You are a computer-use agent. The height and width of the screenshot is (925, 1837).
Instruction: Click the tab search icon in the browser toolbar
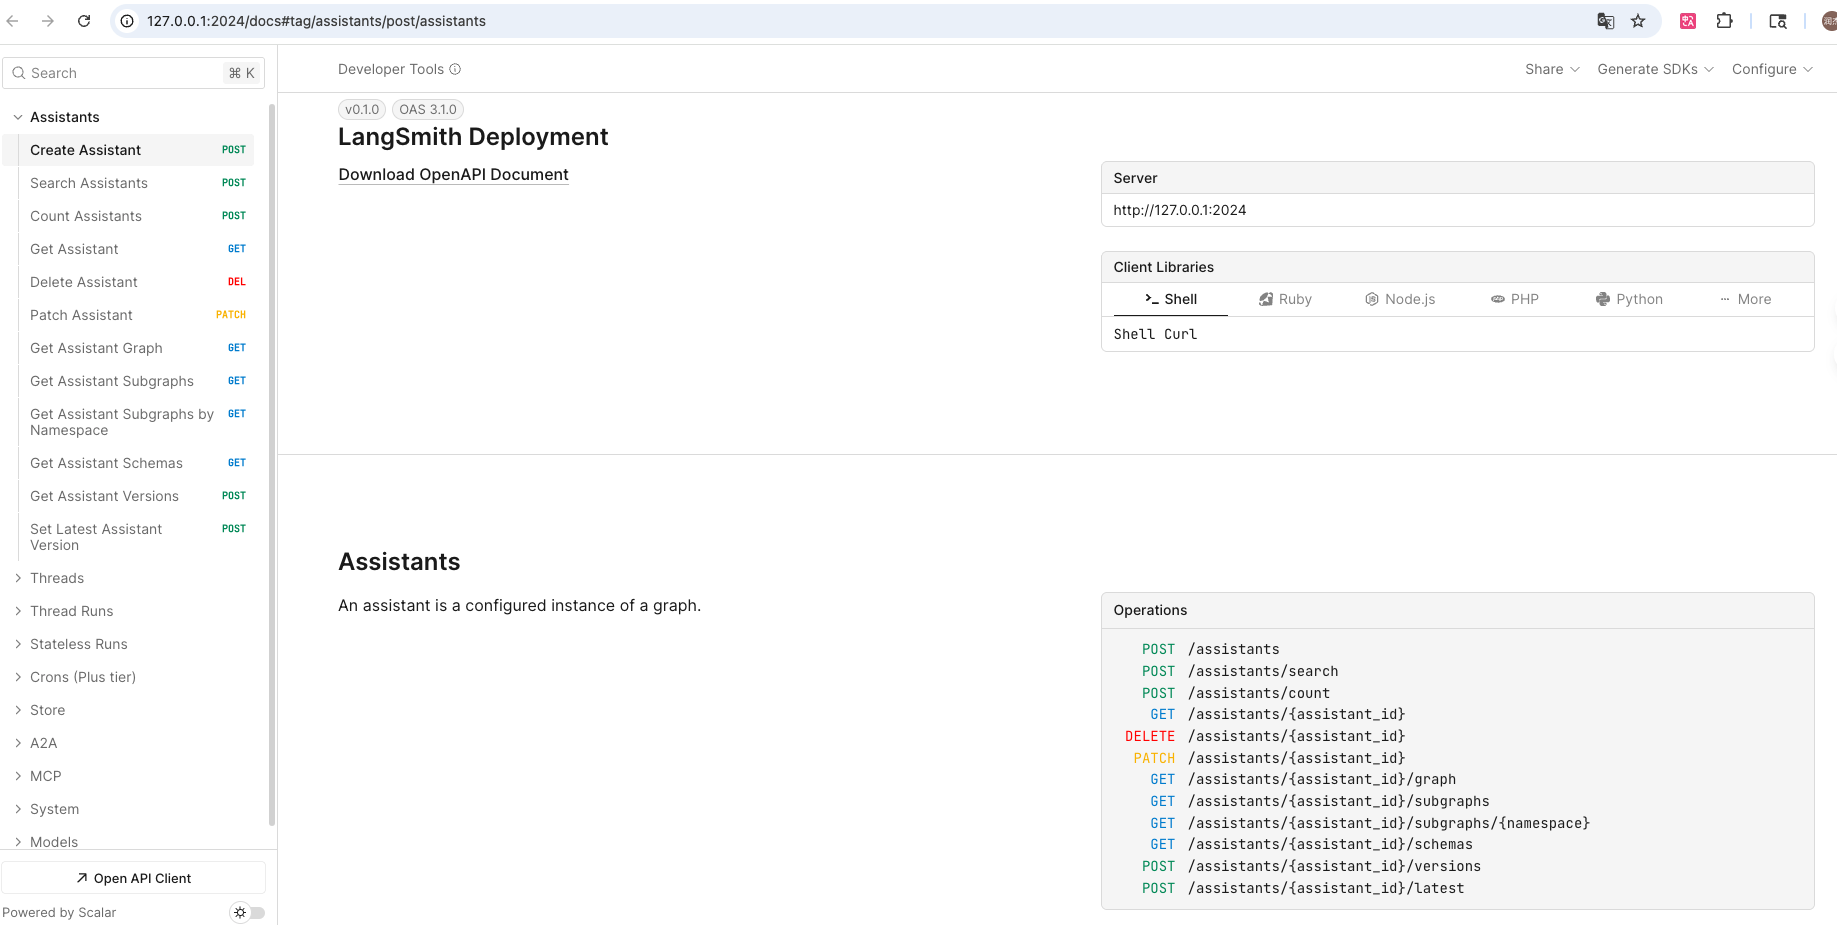pyautogui.click(x=1778, y=21)
